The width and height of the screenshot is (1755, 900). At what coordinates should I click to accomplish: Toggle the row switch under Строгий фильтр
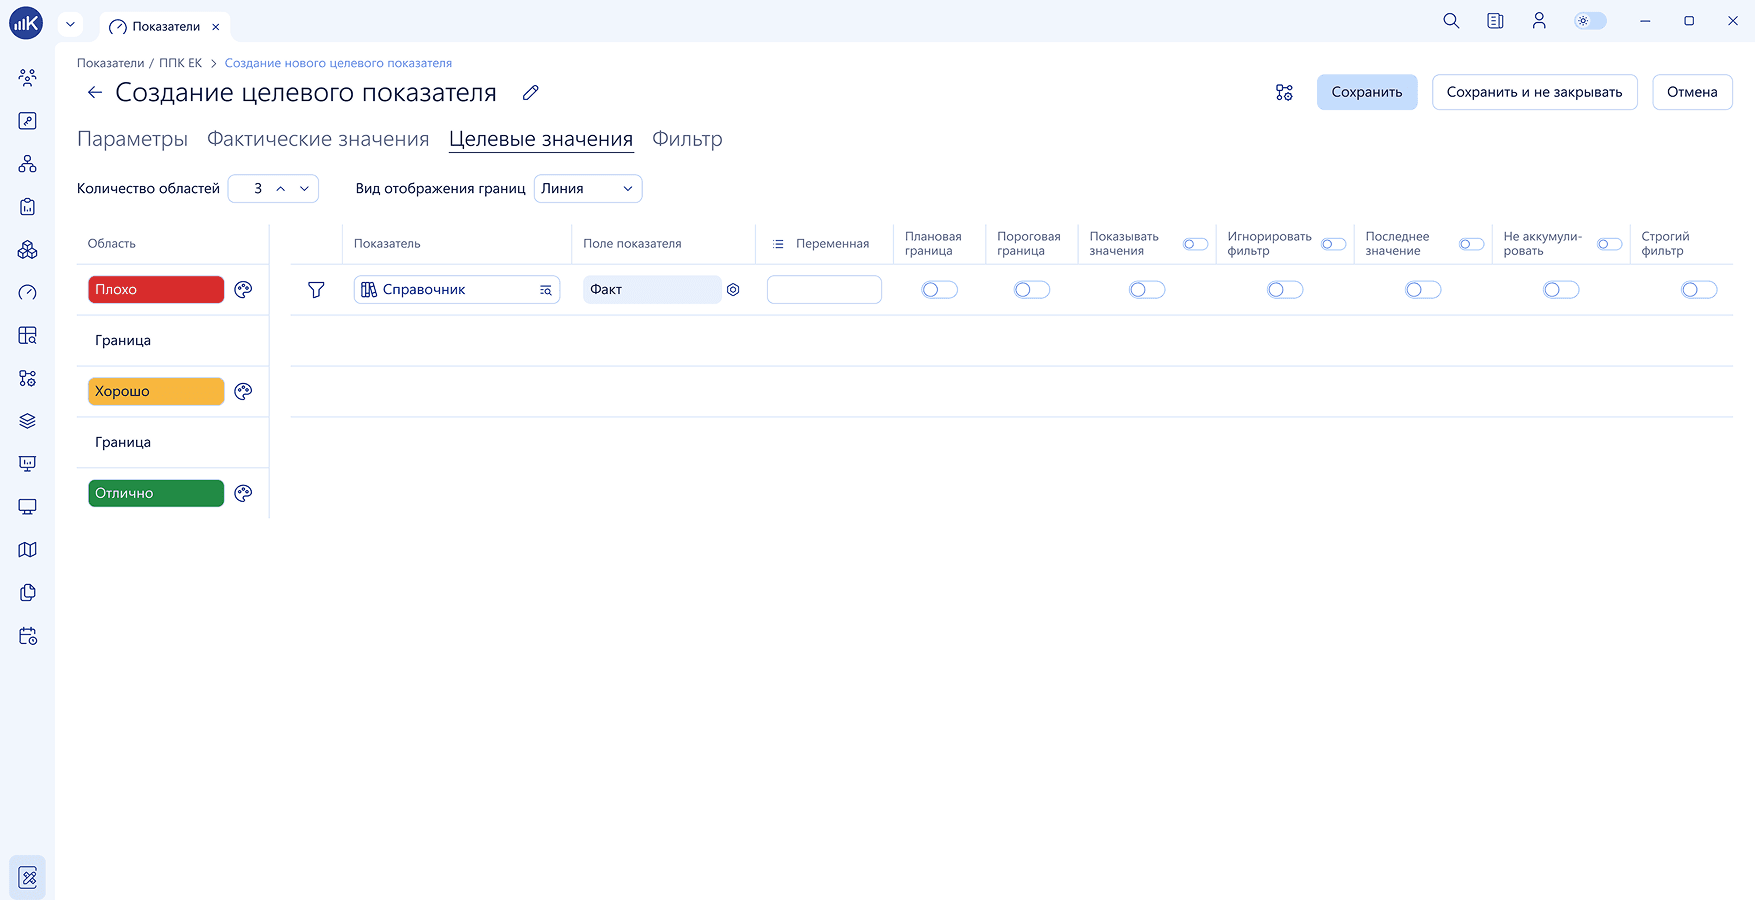click(x=1699, y=290)
